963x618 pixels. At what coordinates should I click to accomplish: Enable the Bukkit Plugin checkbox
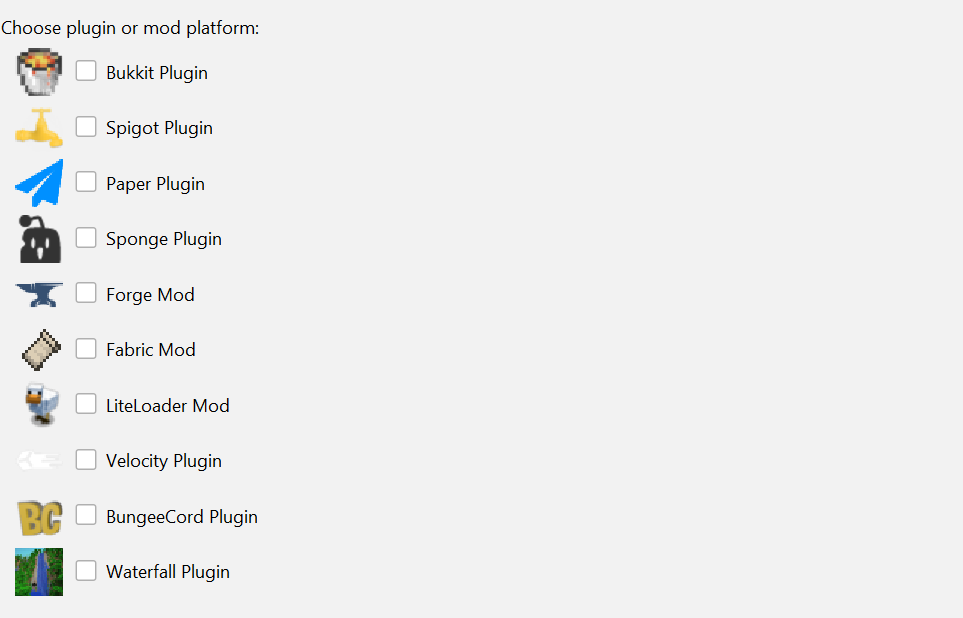[x=86, y=71]
